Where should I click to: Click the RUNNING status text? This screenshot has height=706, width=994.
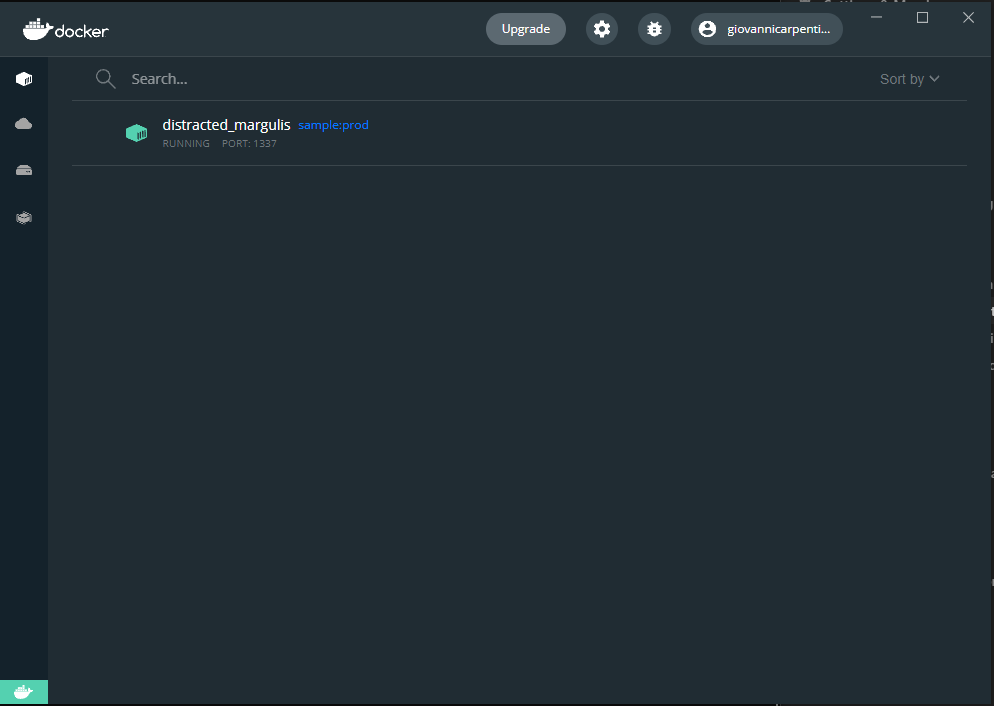point(186,144)
